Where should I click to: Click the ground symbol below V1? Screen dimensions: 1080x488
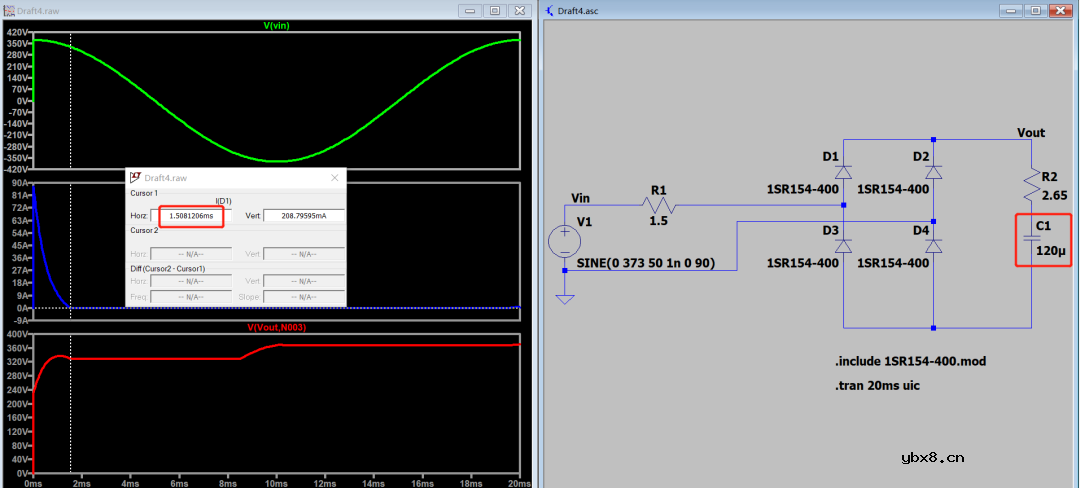565,298
